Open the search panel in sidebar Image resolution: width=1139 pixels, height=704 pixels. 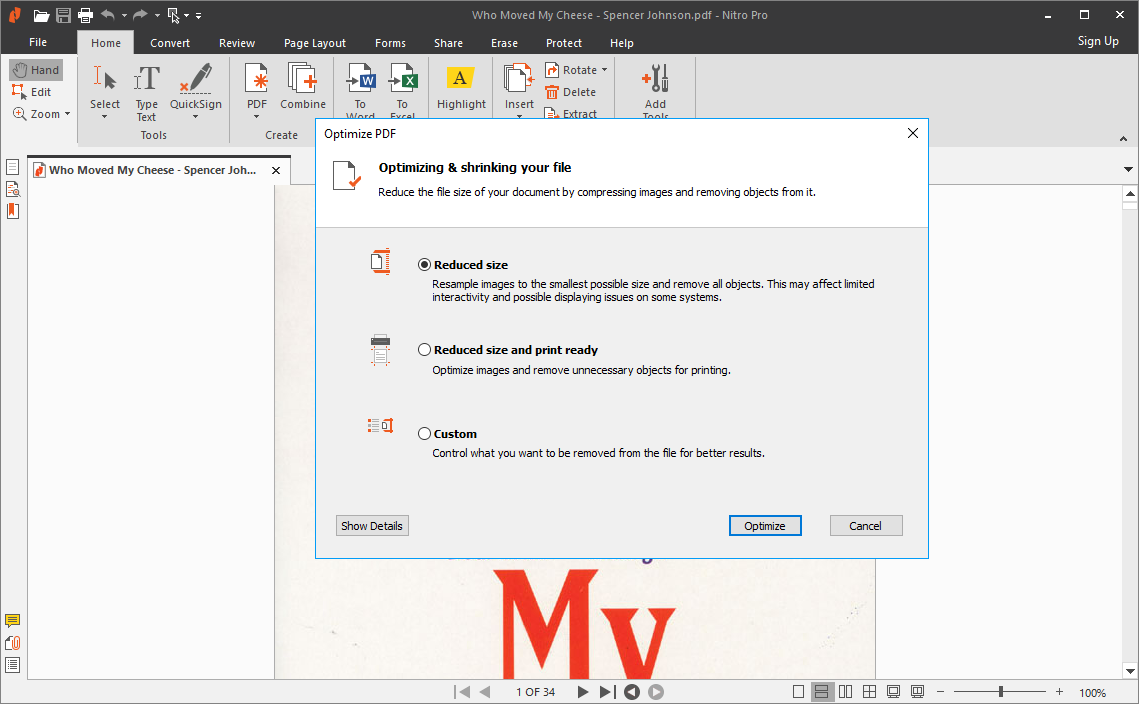[x=12, y=190]
